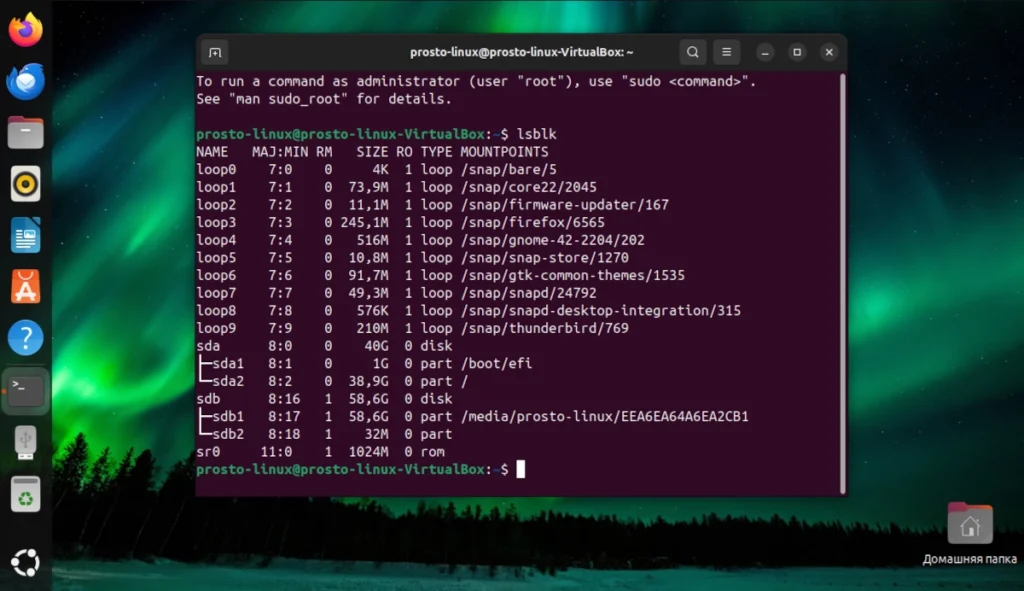Viewport: 1024px width, 591px height.
Task: Click the sdb1 partition name
Action: (228, 416)
